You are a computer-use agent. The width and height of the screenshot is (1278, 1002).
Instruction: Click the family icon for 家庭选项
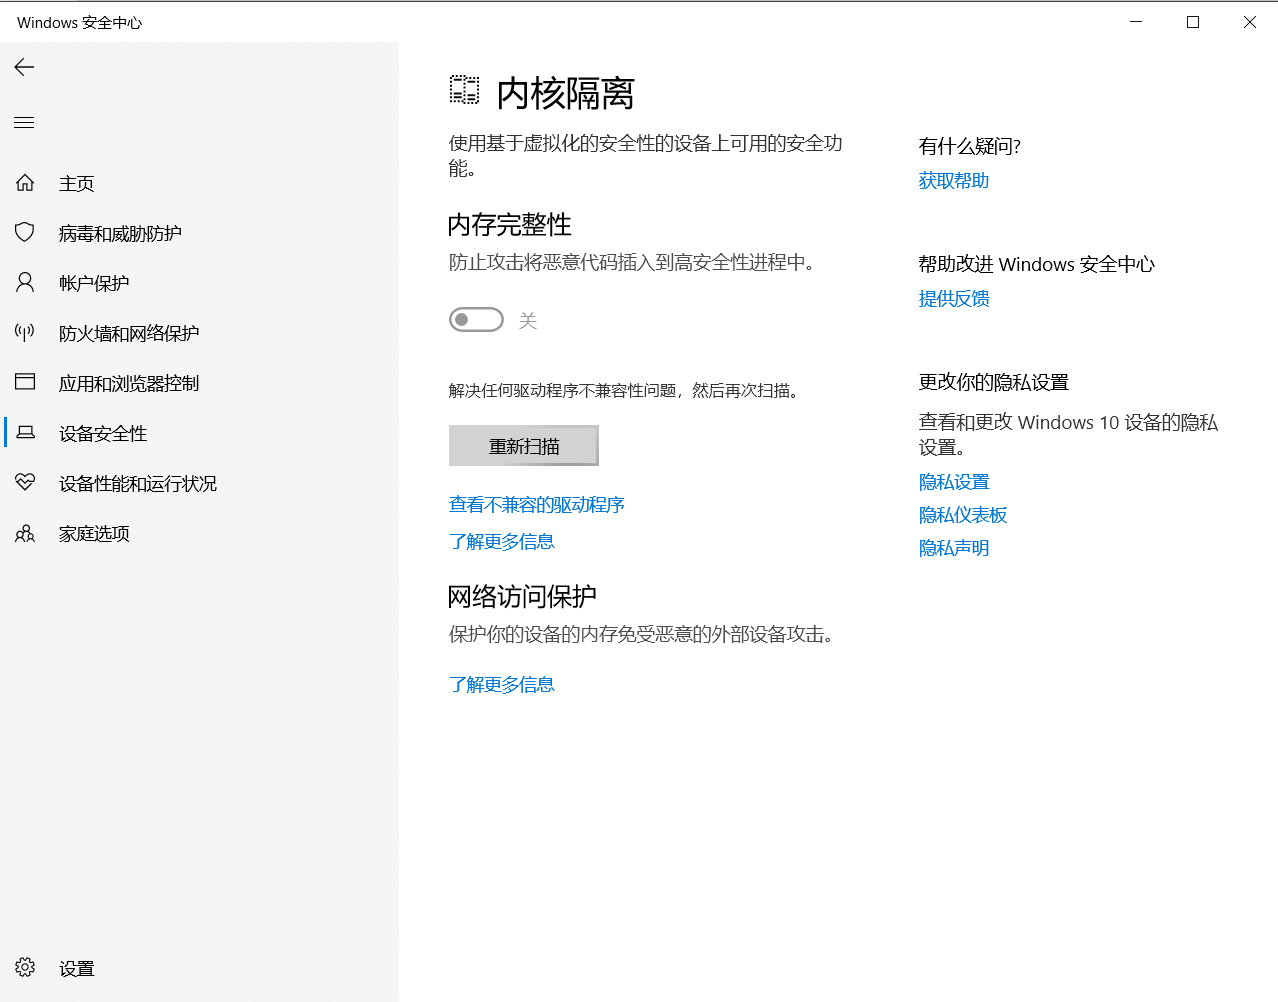pyautogui.click(x=25, y=534)
